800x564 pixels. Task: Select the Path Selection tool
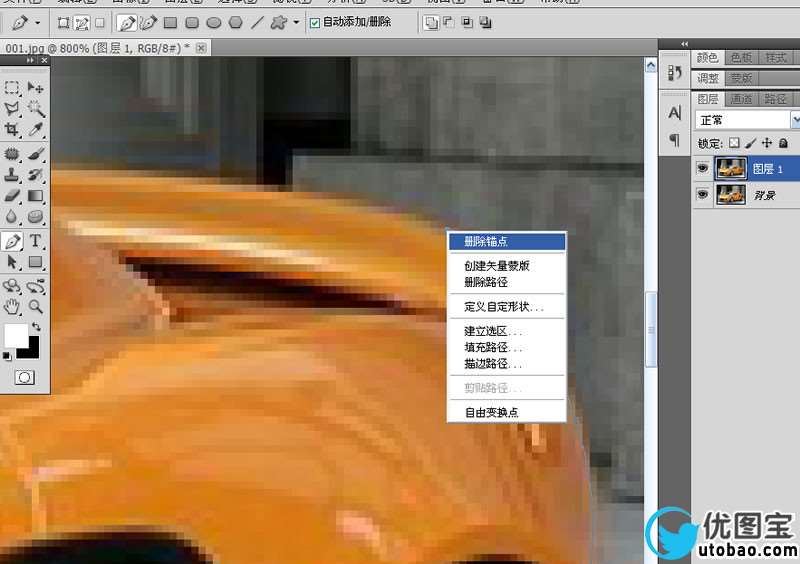12,262
